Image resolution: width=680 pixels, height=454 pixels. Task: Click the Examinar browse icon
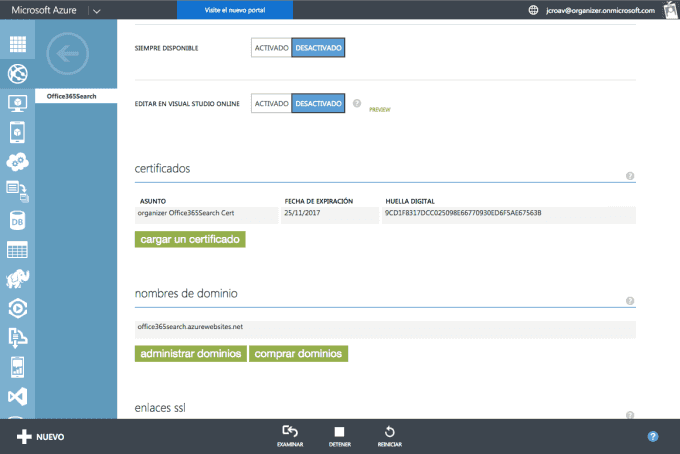coord(290,436)
